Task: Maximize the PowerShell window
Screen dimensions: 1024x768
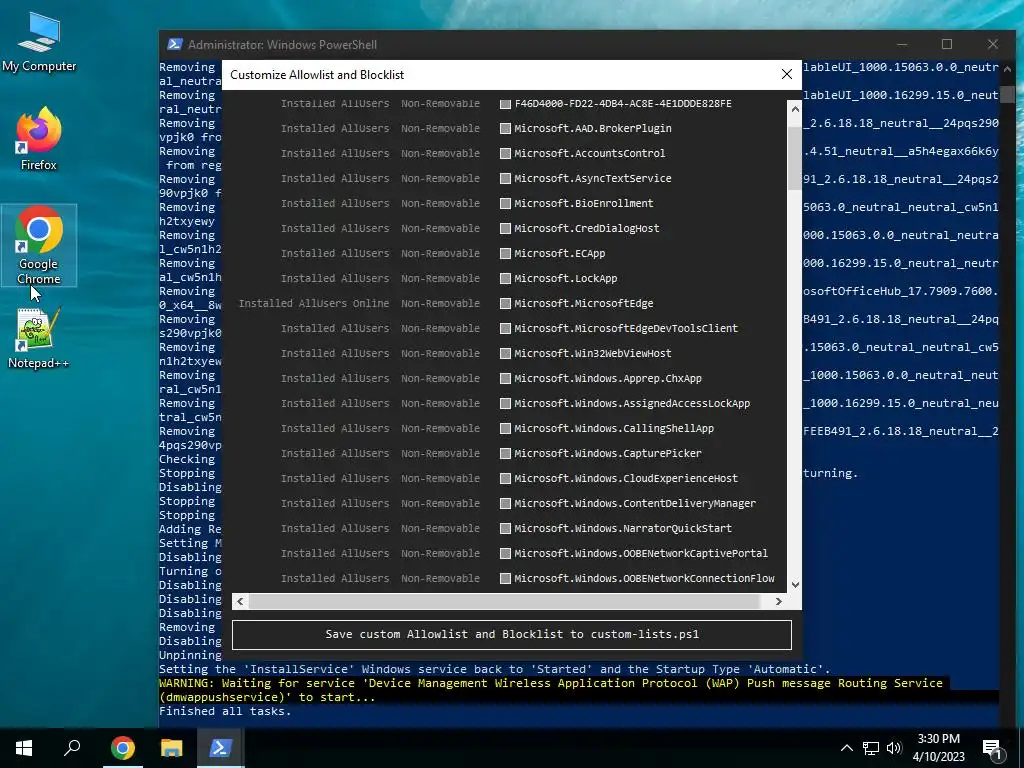Action: coord(947,44)
